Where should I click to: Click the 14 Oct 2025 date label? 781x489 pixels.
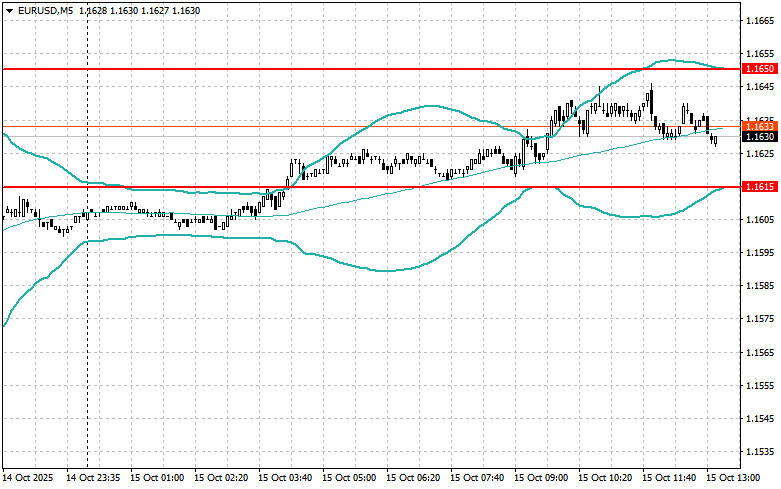click(x=28, y=478)
